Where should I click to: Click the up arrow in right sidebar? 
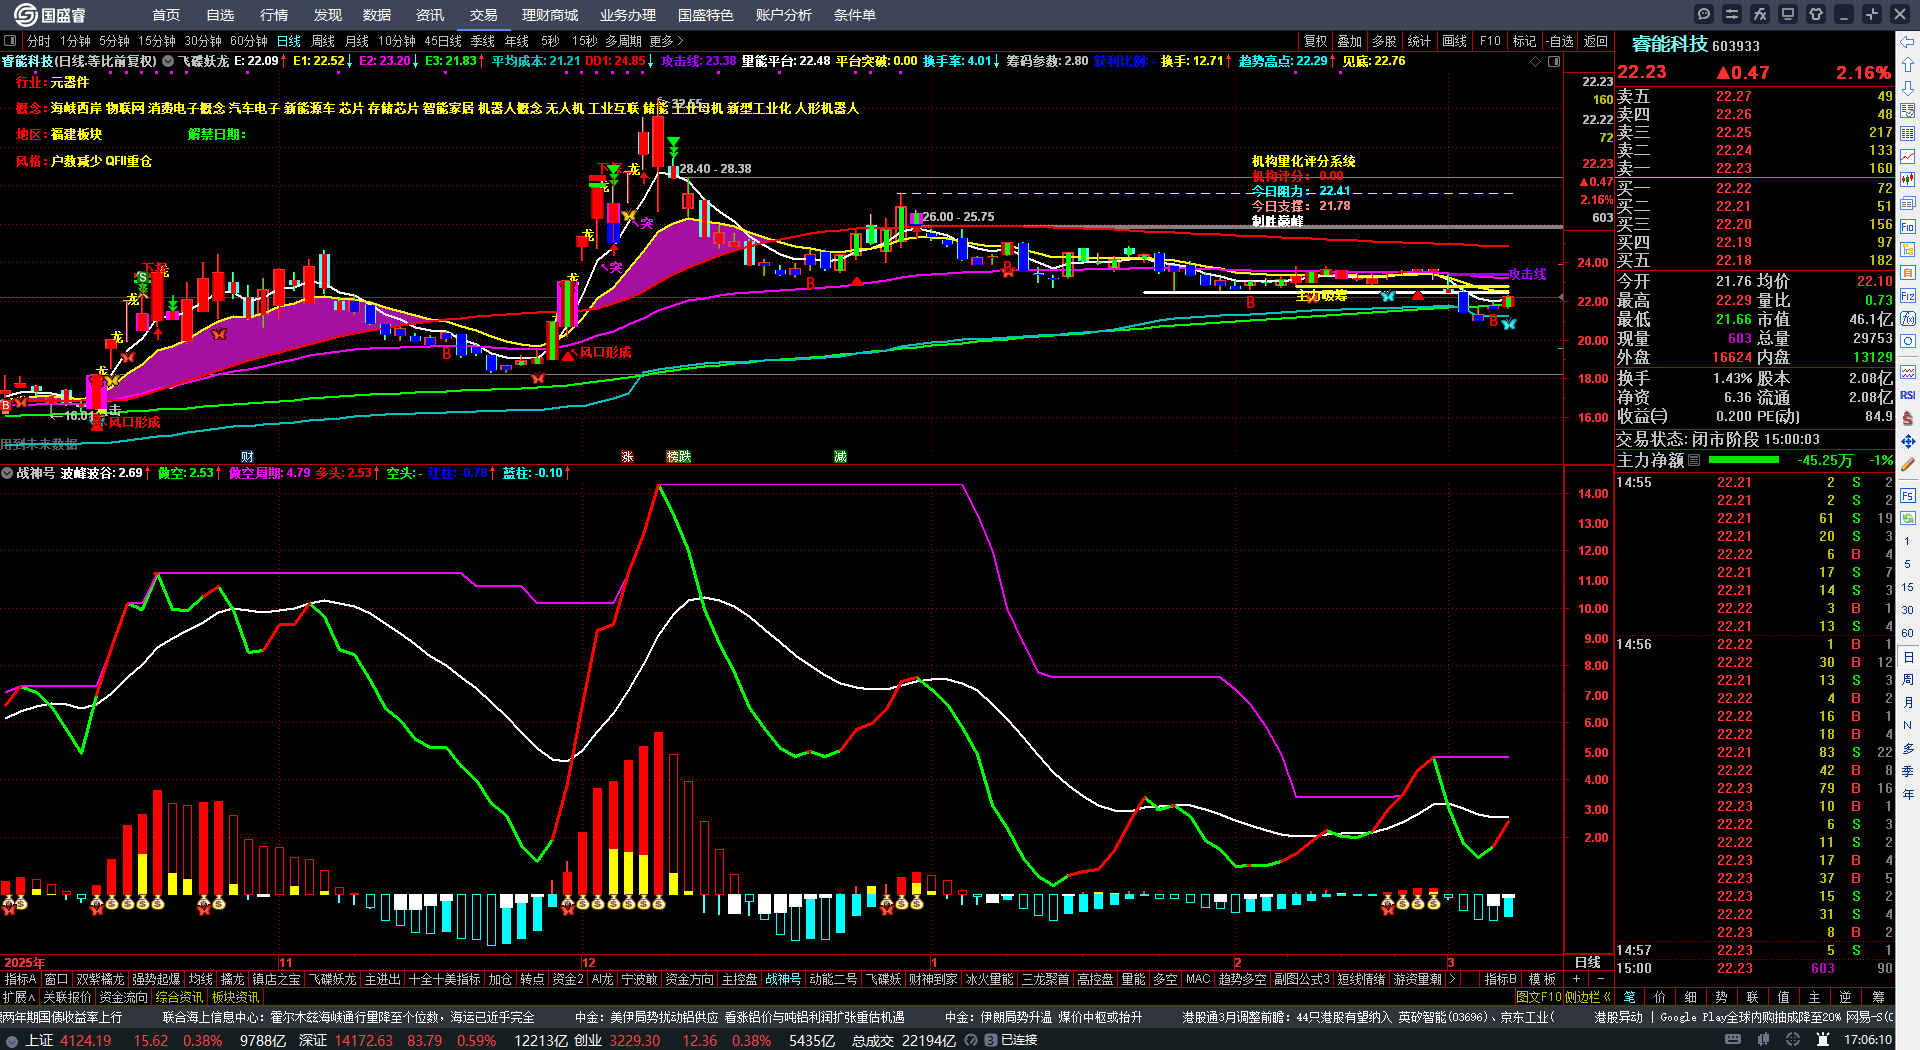pos(1908,65)
